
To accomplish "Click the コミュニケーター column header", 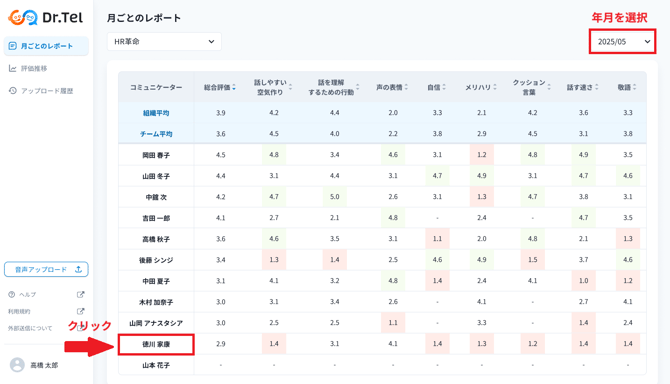I will click(156, 87).
